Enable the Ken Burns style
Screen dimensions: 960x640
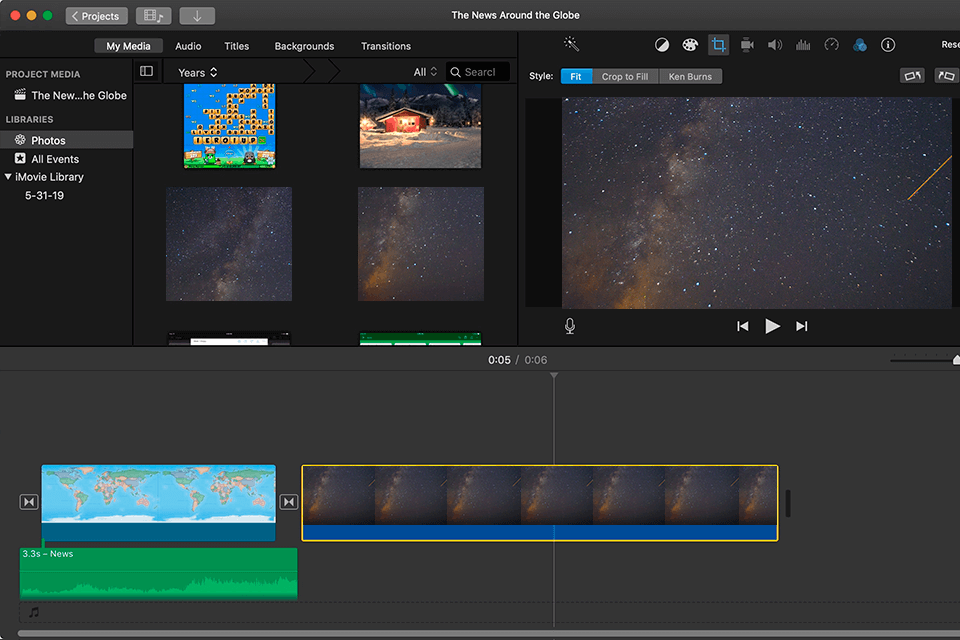pyautogui.click(x=690, y=76)
